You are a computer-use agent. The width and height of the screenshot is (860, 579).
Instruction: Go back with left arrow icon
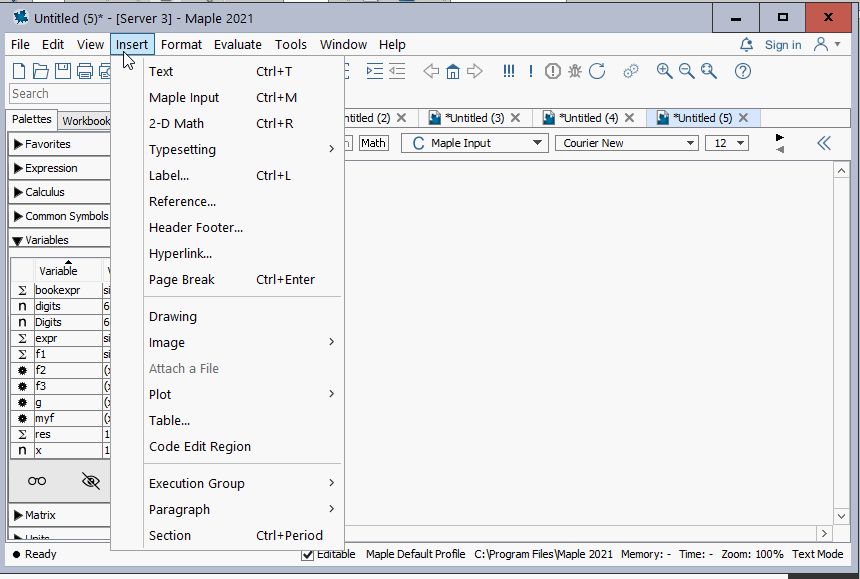431,71
